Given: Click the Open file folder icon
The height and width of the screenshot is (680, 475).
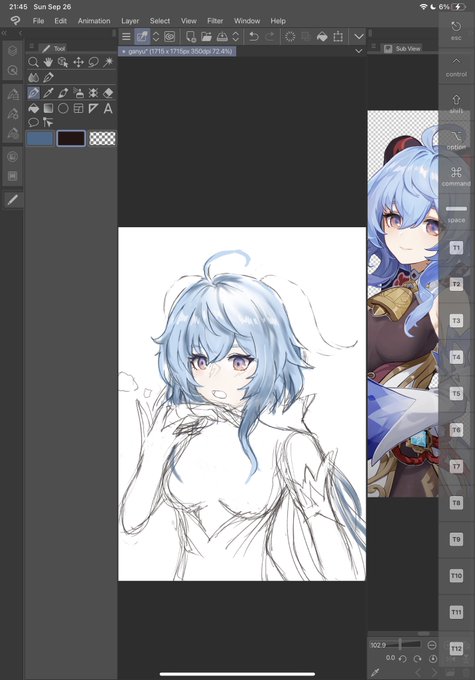Looking at the screenshot, I should coord(206,37).
